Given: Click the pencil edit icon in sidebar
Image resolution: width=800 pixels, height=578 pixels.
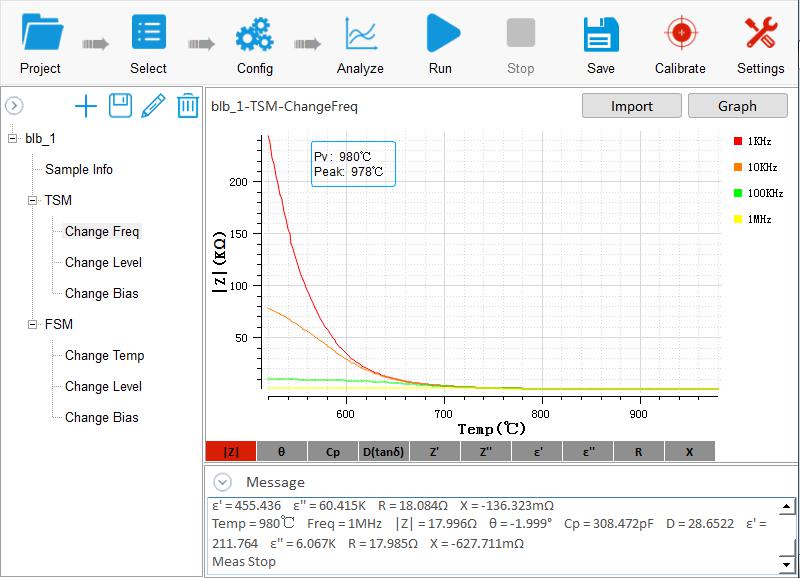Looking at the screenshot, I should [153, 106].
